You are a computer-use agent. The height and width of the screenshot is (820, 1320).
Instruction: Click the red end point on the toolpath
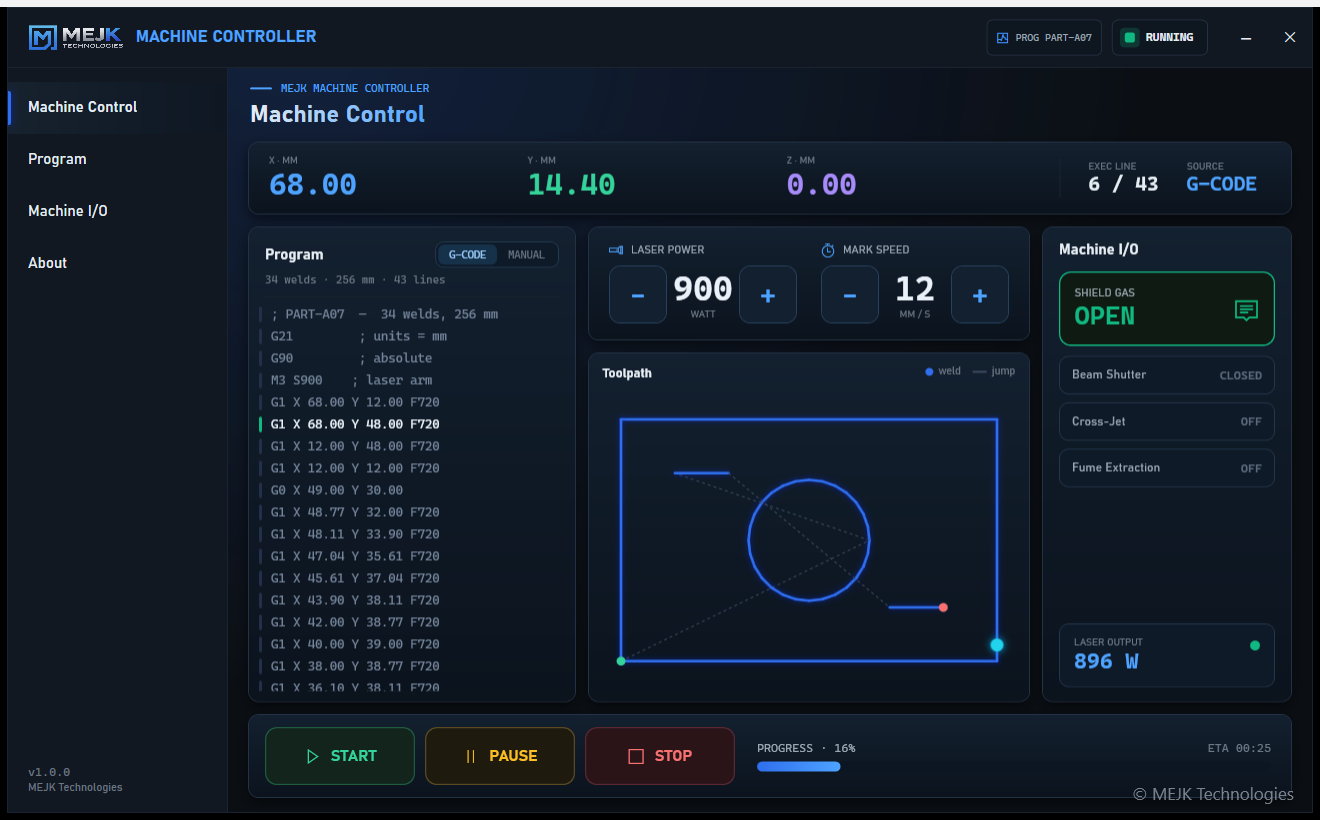coord(943,607)
